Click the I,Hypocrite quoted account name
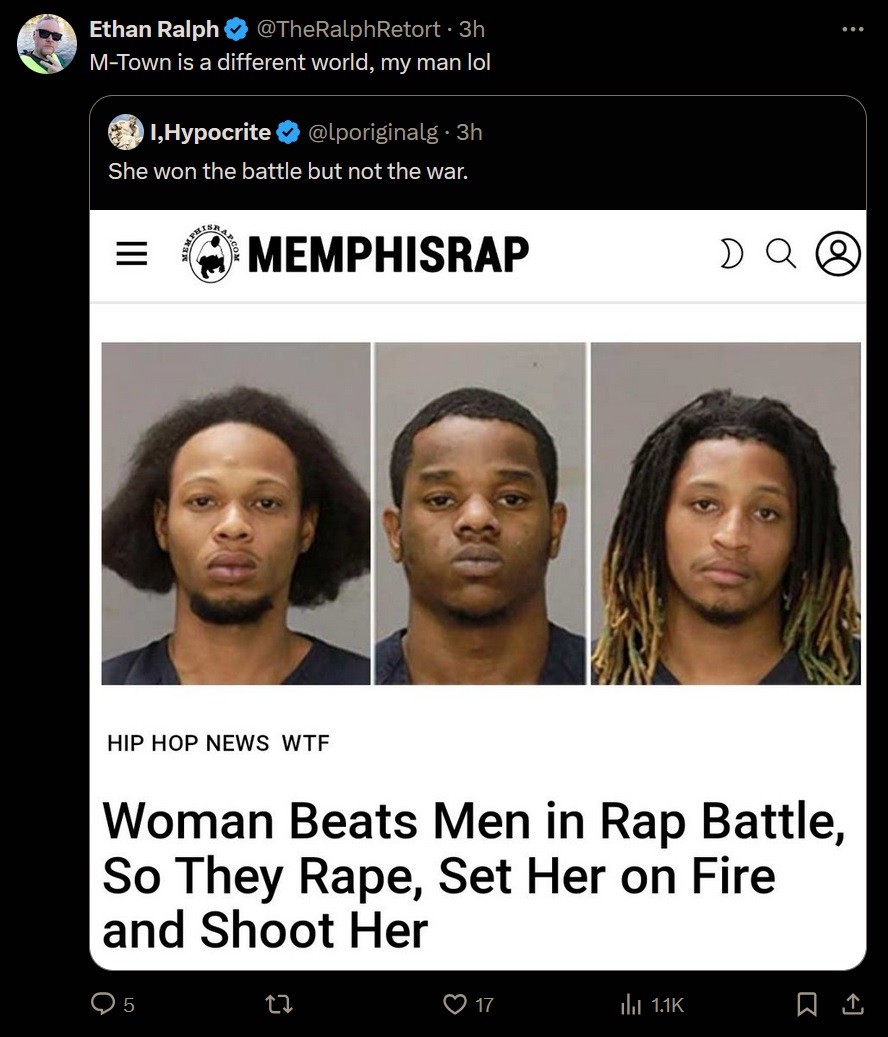This screenshot has width=888, height=1037. point(210,132)
